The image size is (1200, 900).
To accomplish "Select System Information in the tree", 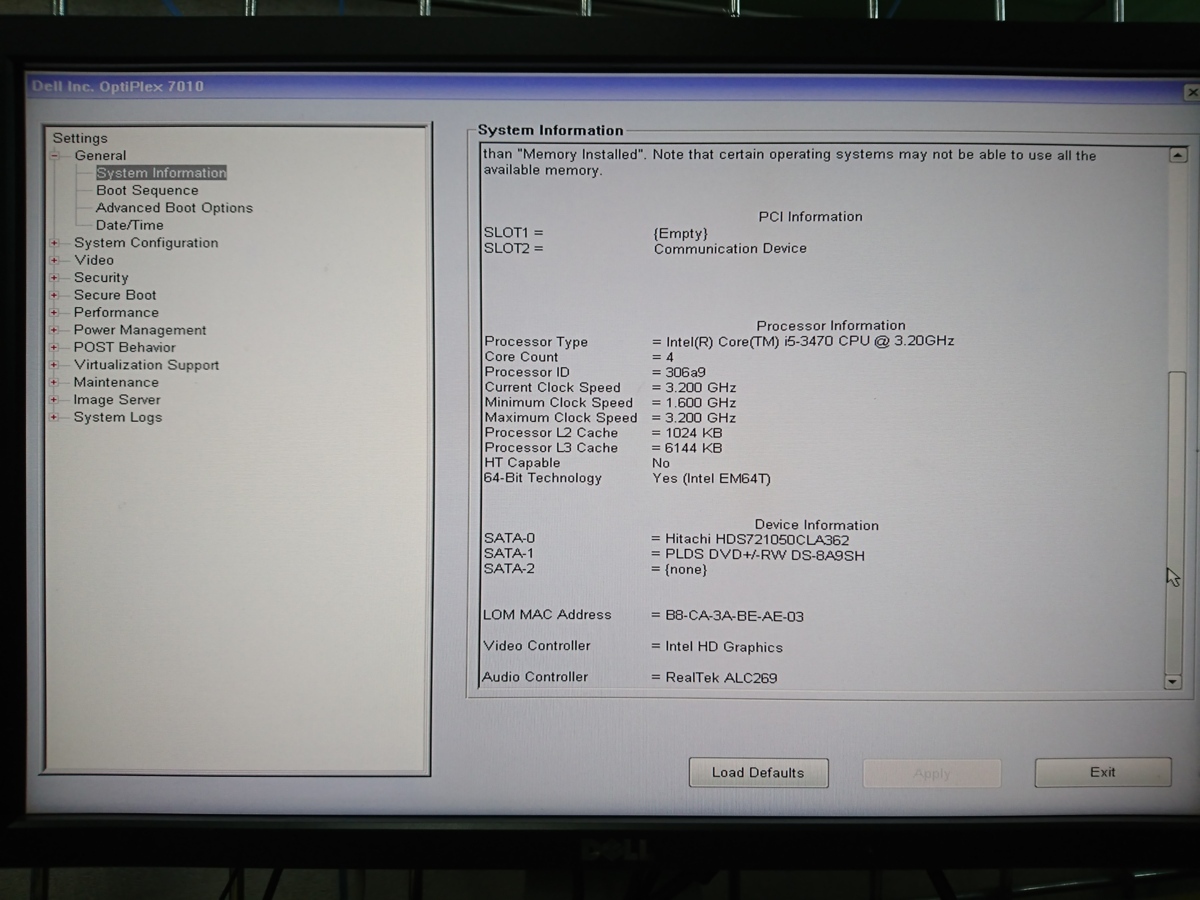I will click(x=161, y=173).
